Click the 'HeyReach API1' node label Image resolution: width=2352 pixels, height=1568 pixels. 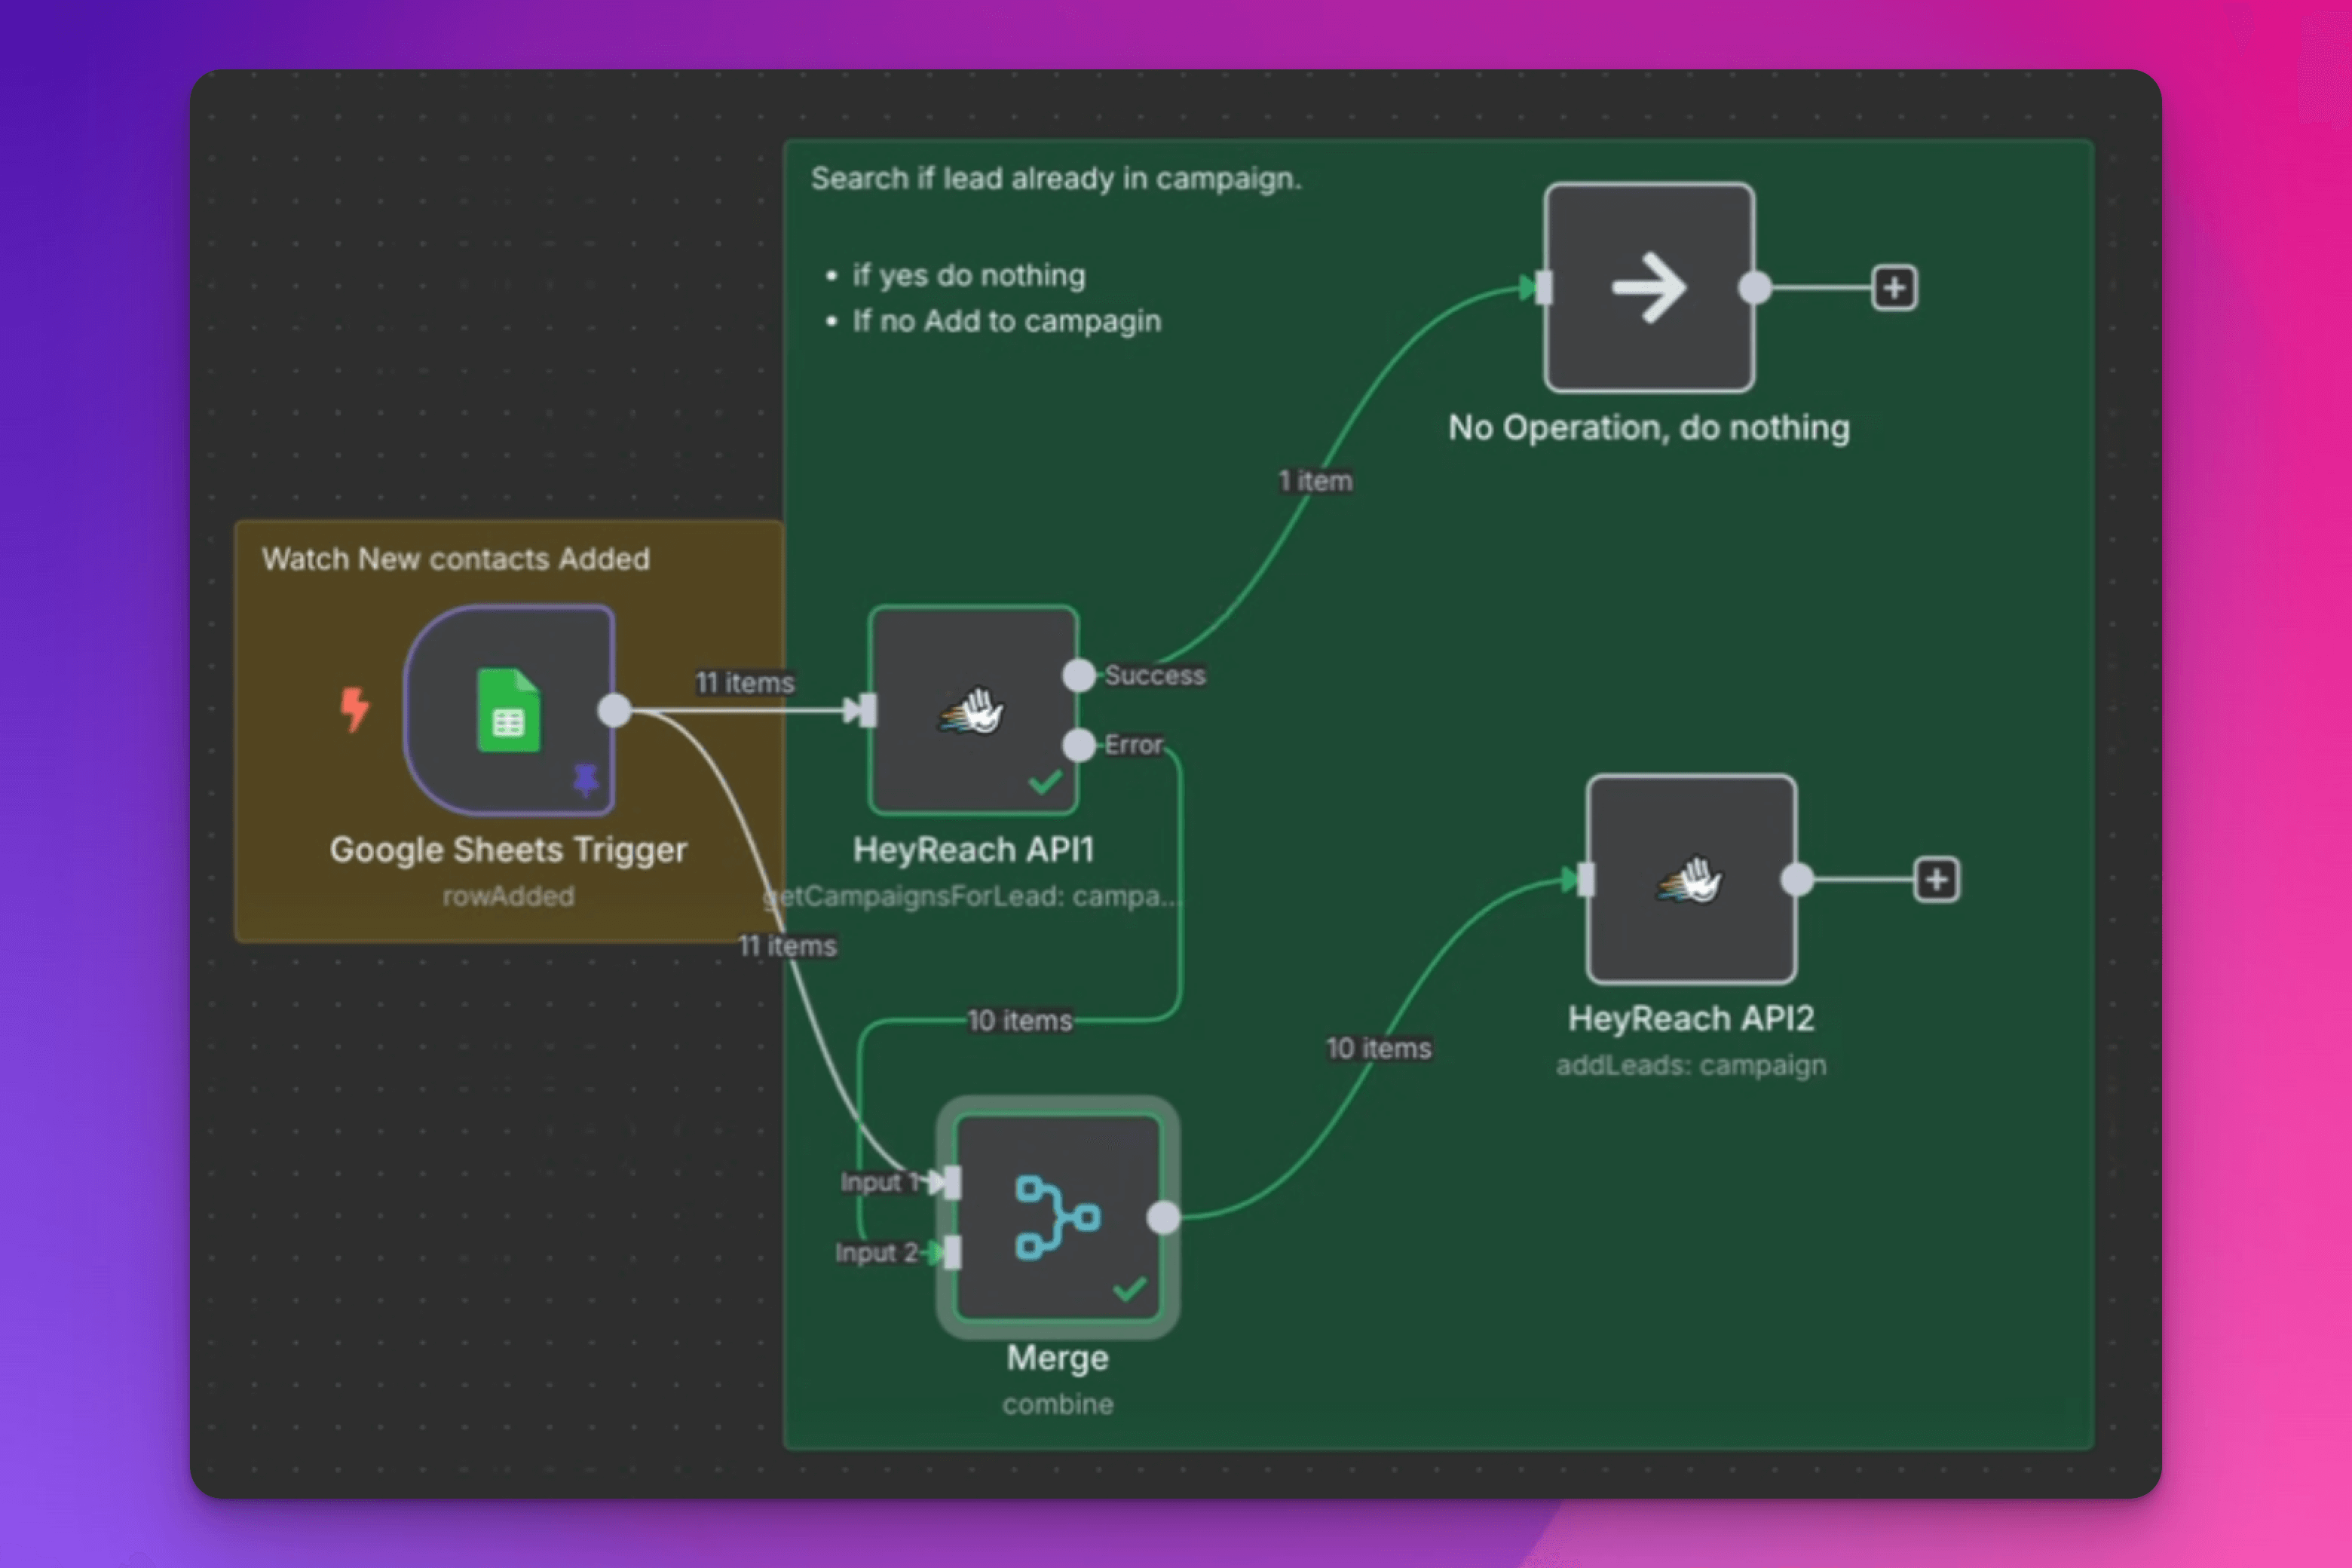974,850
